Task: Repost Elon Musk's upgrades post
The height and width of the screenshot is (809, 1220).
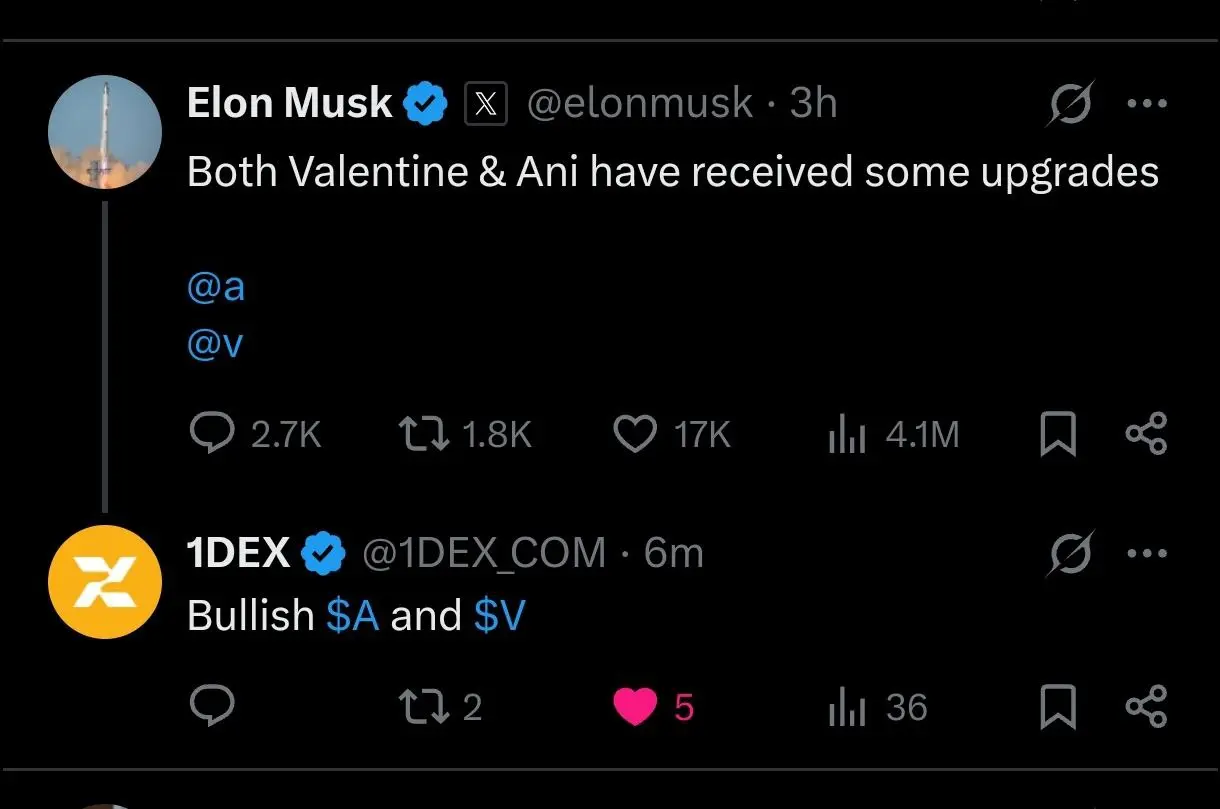Action: pyautogui.click(x=424, y=434)
